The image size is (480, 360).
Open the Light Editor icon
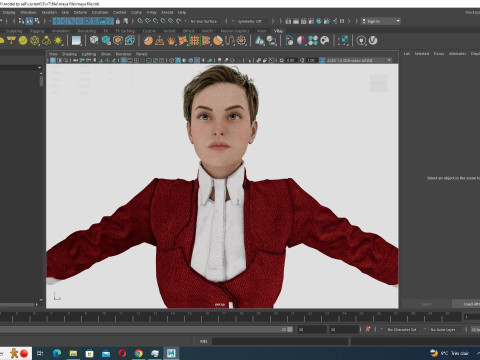[x=335, y=21]
